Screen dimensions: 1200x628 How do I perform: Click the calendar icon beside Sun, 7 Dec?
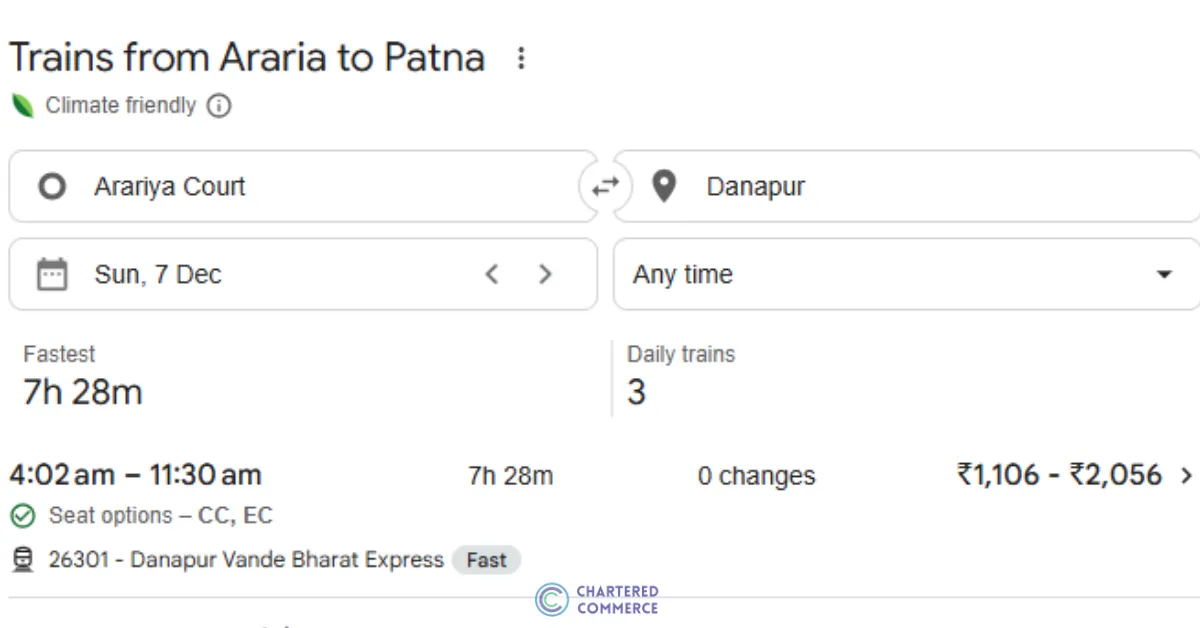point(52,274)
